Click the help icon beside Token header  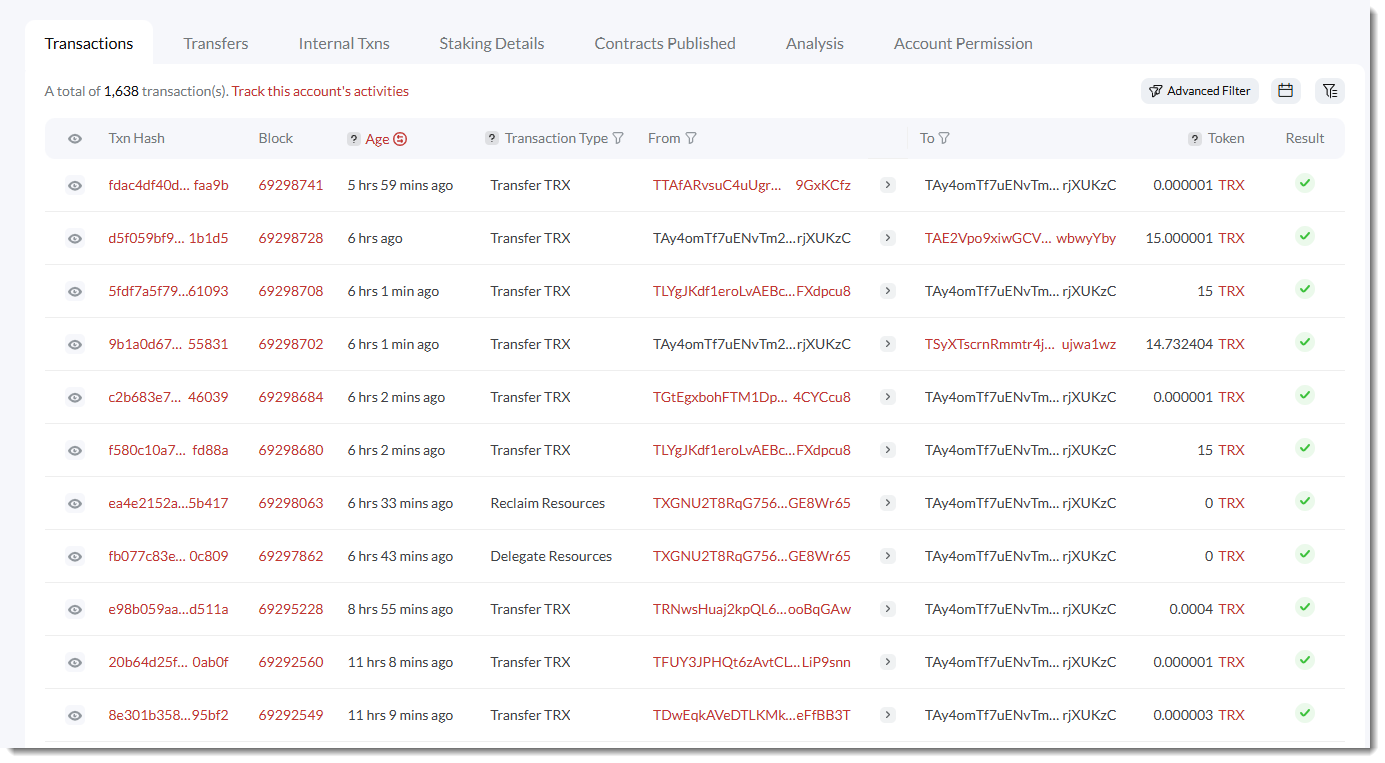click(x=1195, y=139)
